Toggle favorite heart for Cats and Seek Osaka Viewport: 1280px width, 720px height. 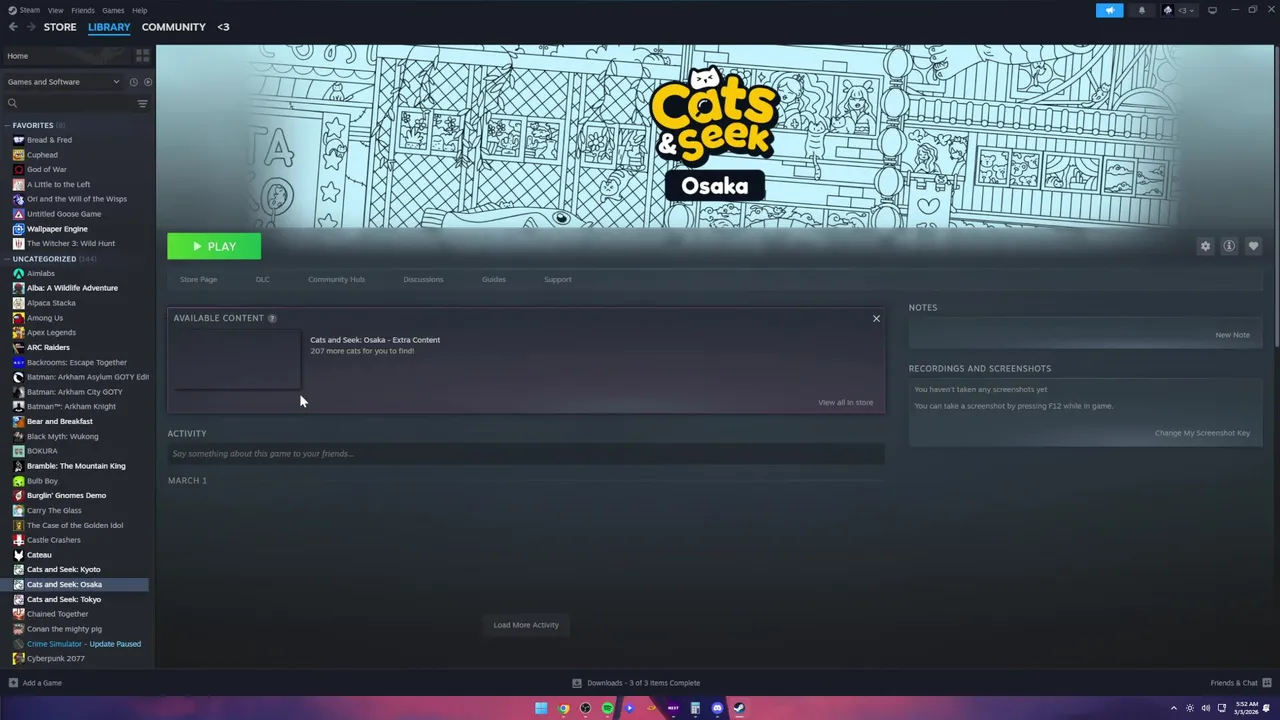pos(1253,246)
